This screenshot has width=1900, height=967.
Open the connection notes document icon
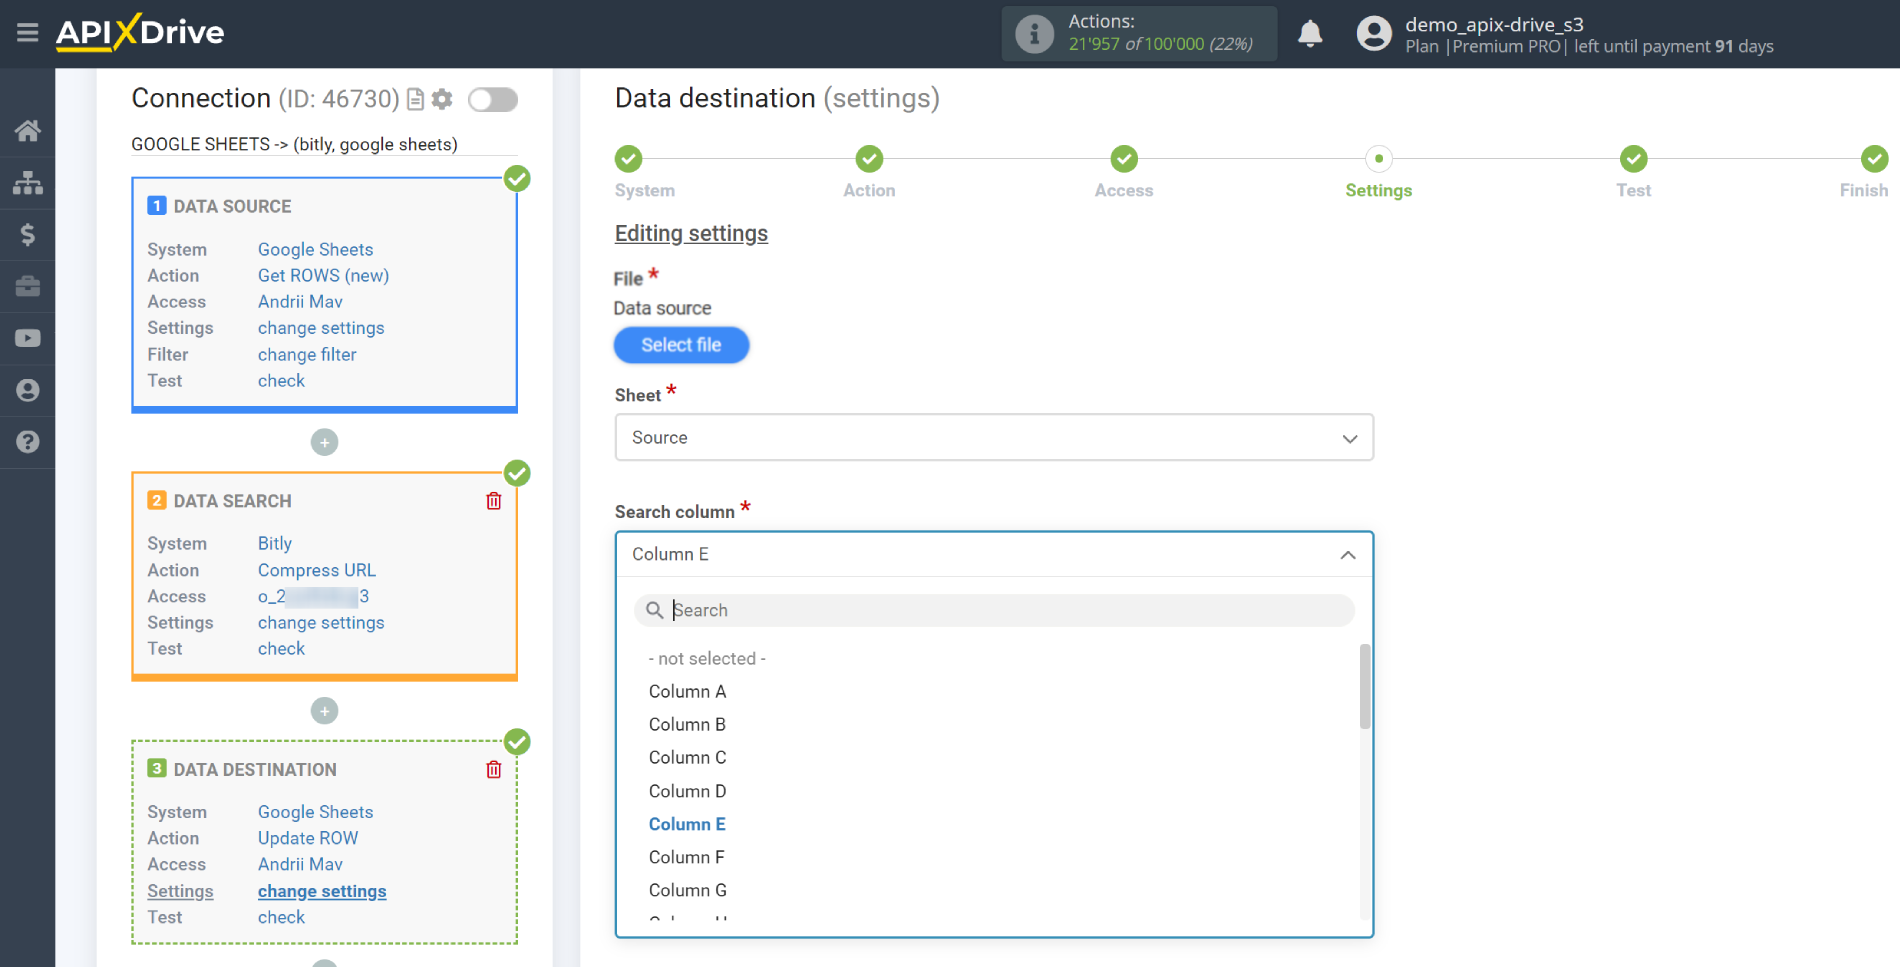416,99
